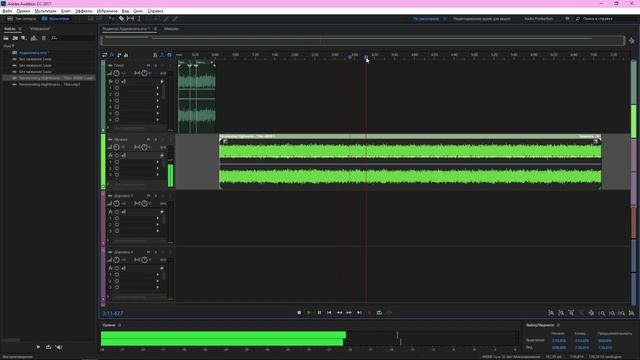Toggle Snapping magnet button above the tracks
The height and width of the screenshot is (360, 640).
[x=169, y=55]
